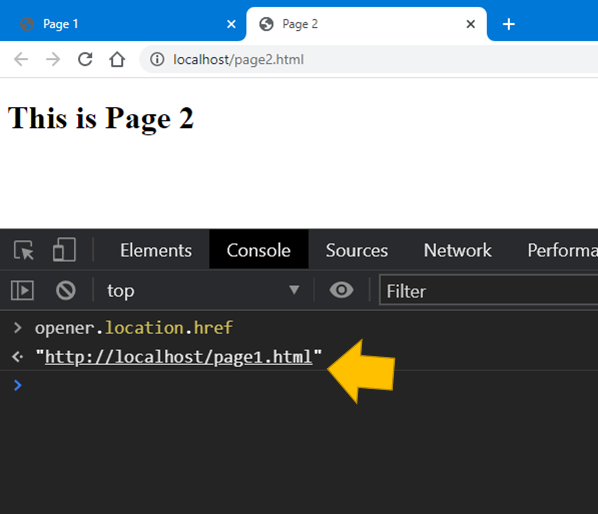The width and height of the screenshot is (598, 514).
Task: Open the Sources panel
Action: (357, 251)
